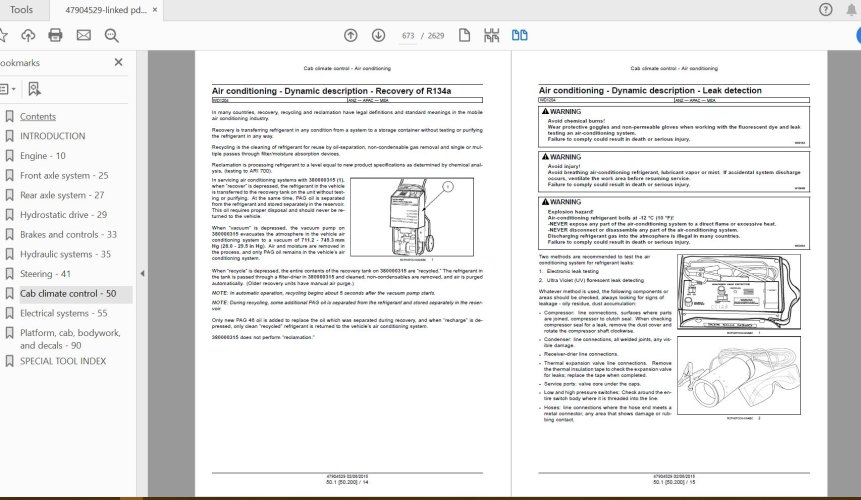
Task: Click the Explosion hazard WARNING box
Action: 674,223
